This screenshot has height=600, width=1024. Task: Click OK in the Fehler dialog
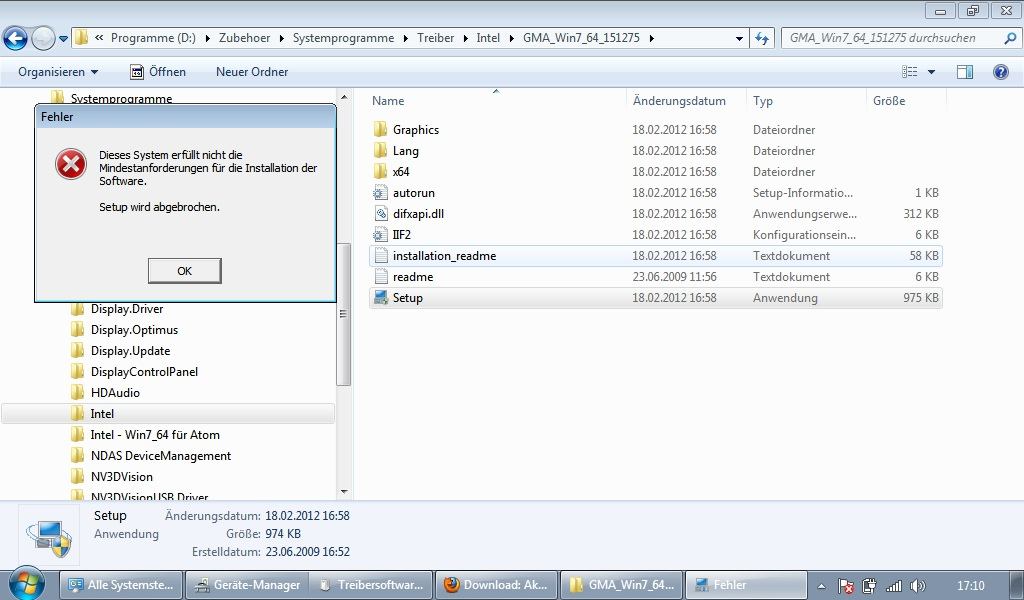185,271
